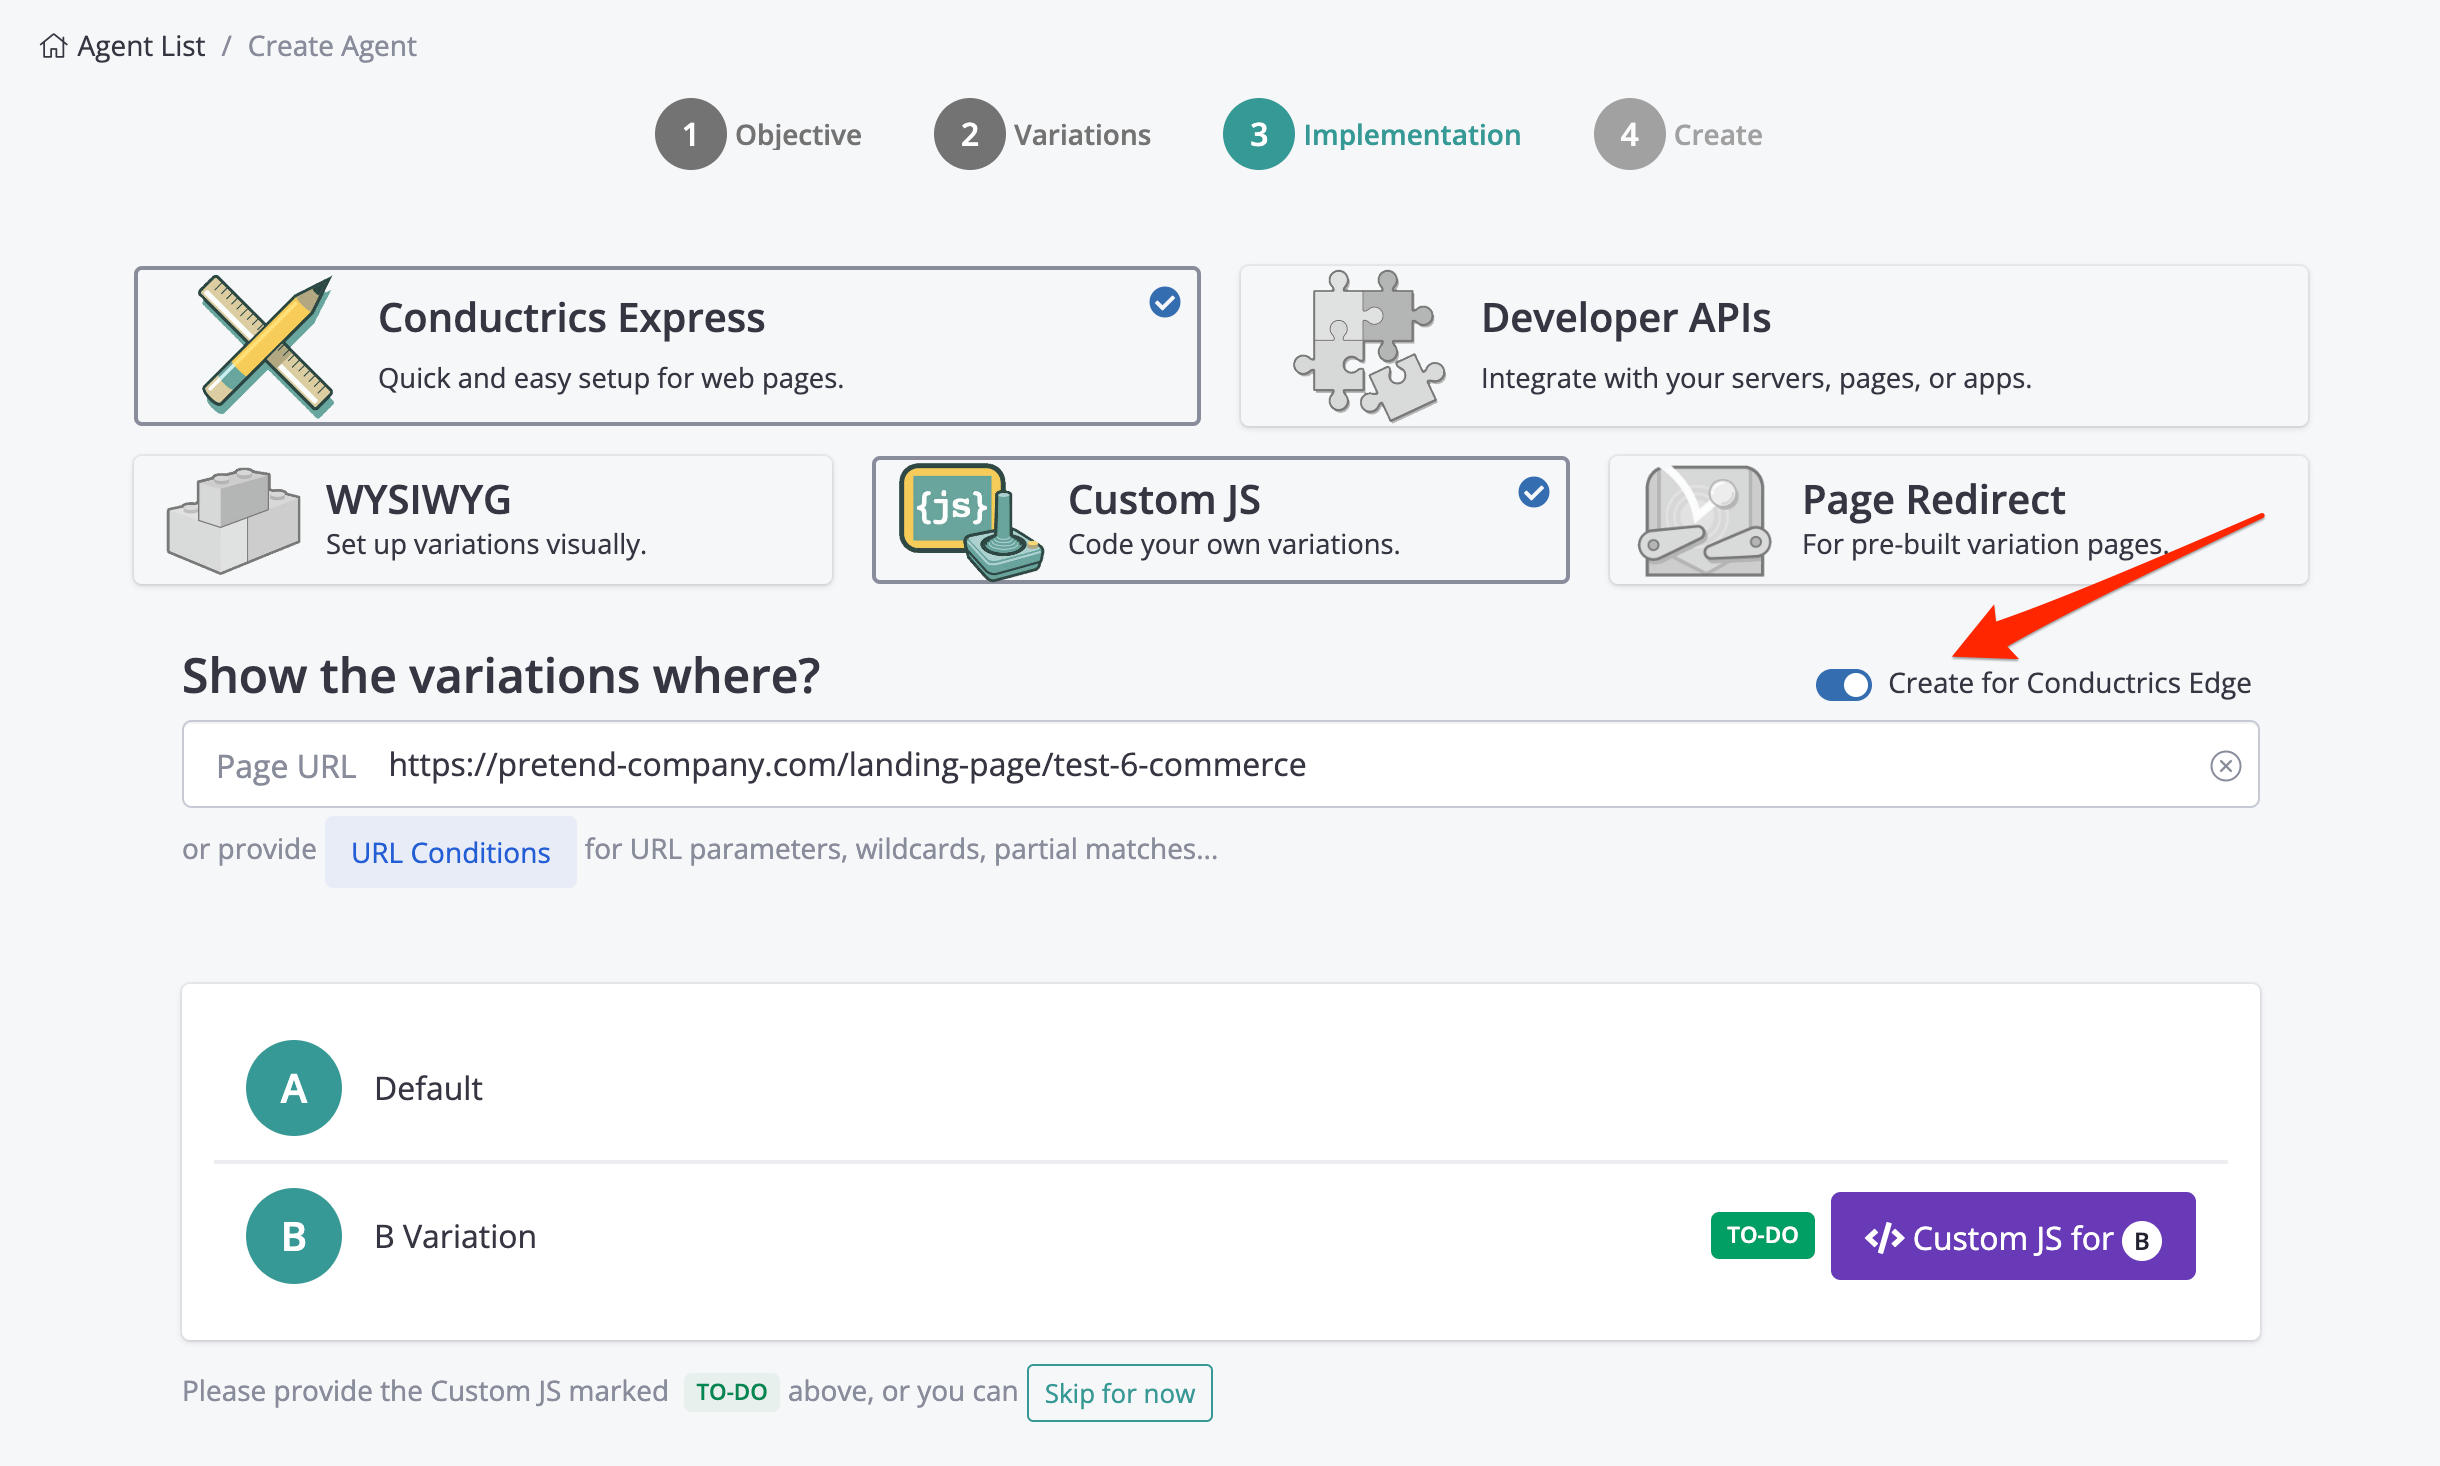Click the Agent List breadcrumb link

[141, 46]
